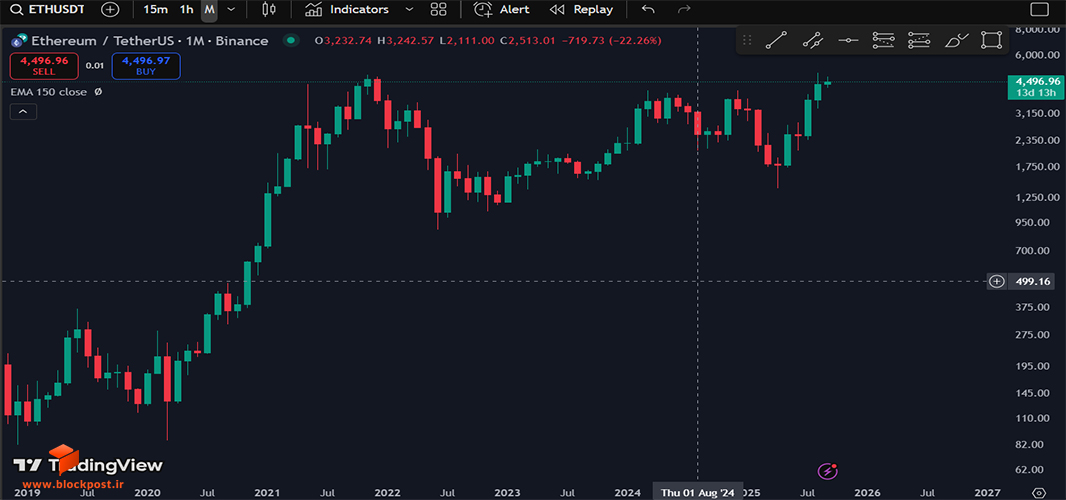
Task: Select the Trend Line drawing tool
Action: pos(776,41)
